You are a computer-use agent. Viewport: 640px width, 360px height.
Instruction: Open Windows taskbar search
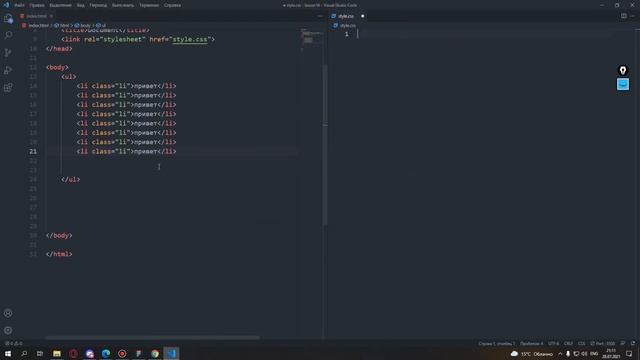click(24, 353)
